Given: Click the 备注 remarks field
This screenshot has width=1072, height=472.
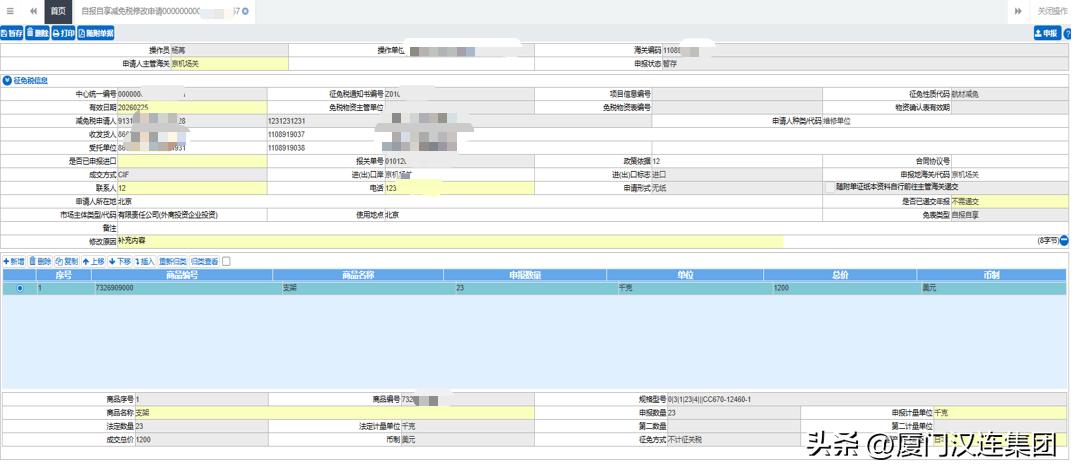Looking at the screenshot, I should [x=592, y=228].
